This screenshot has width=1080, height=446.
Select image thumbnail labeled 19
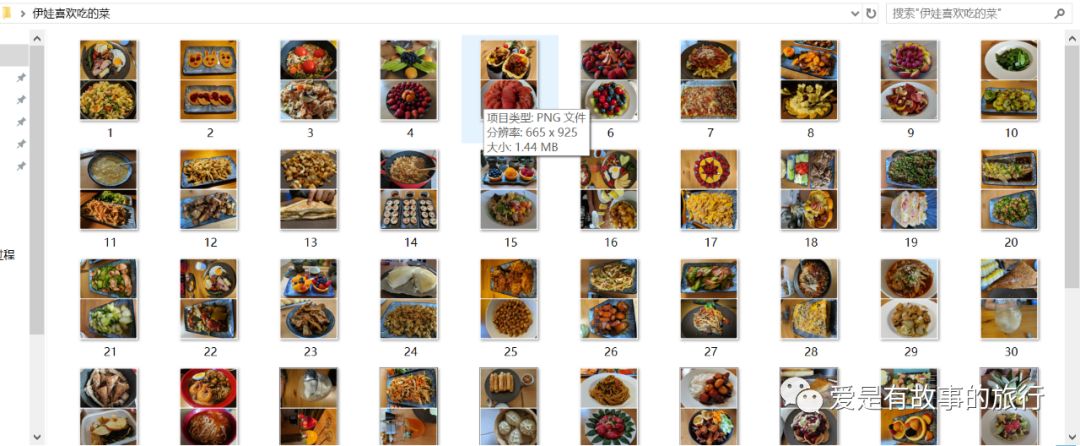[x=910, y=189]
